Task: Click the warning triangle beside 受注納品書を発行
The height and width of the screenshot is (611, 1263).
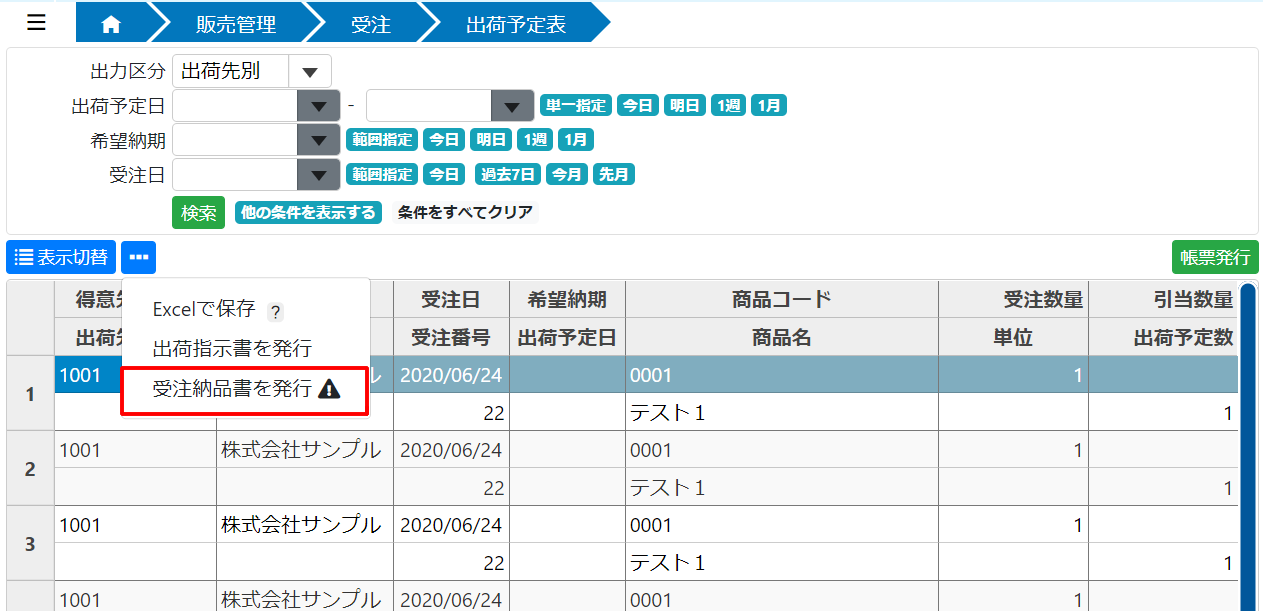Action: click(x=329, y=390)
